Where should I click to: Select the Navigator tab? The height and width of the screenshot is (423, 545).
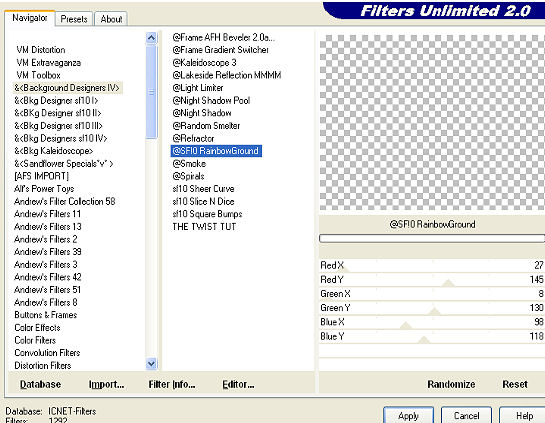[x=30, y=18]
